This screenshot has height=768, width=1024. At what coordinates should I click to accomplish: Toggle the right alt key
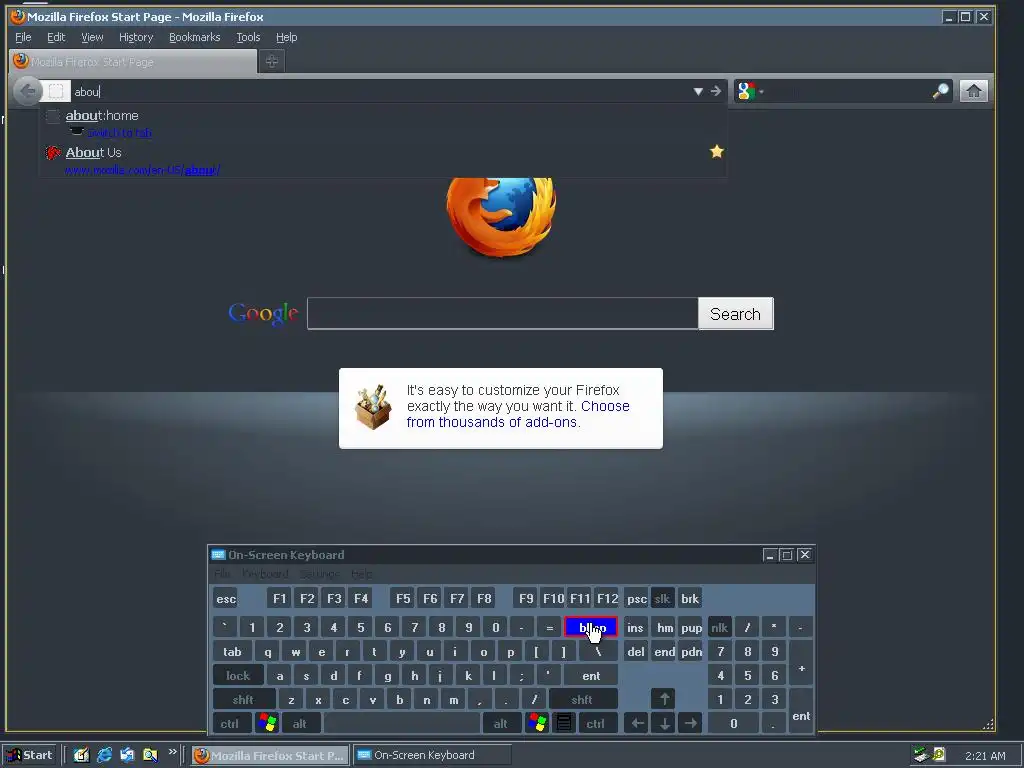[501, 724]
